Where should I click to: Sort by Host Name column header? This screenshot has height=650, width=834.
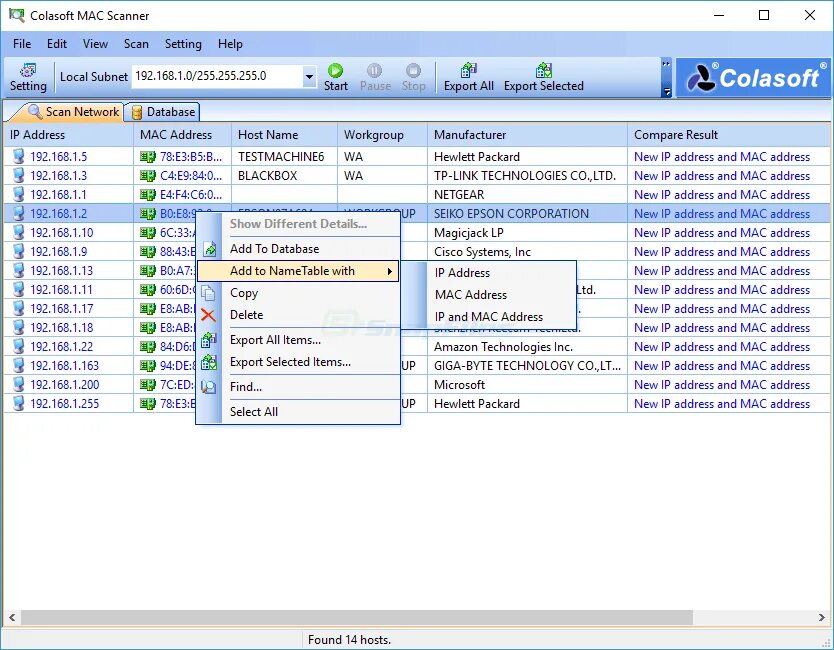pyautogui.click(x=285, y=135)
